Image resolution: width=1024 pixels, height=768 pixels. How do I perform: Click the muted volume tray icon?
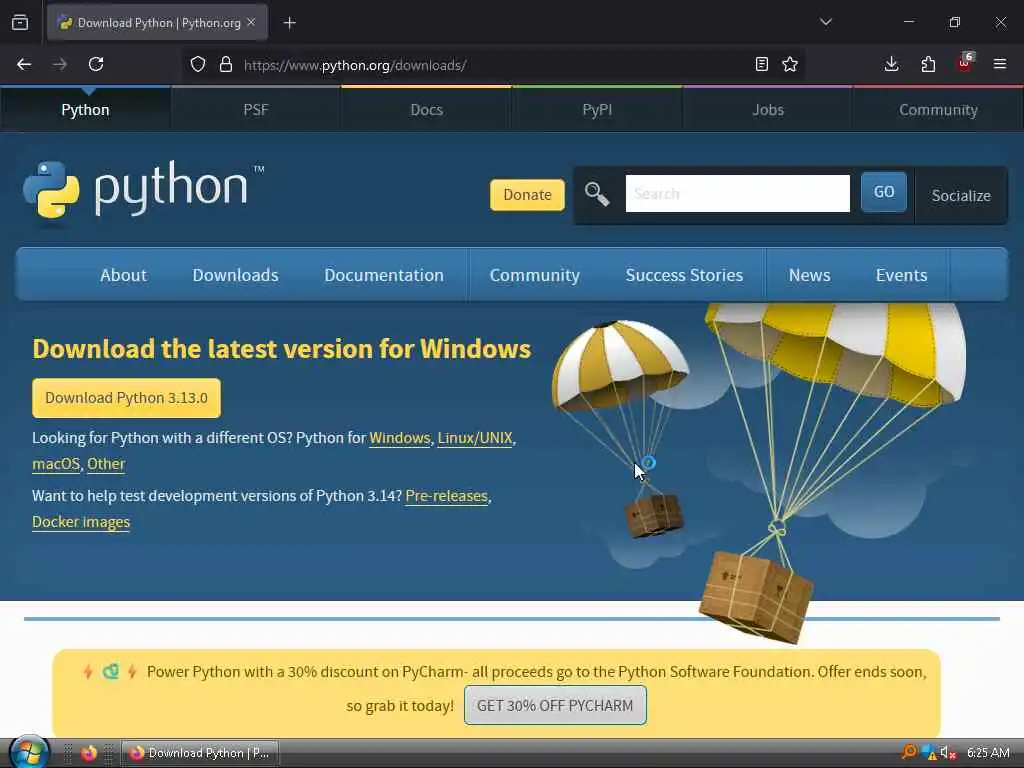tap(948, 753)
